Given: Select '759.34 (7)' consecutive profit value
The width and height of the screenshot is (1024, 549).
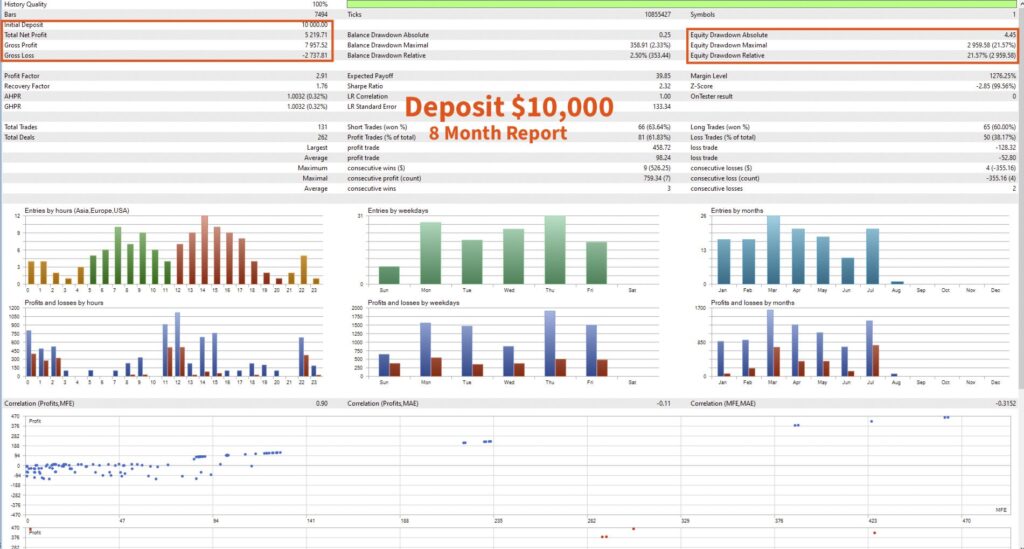Looking at the screenshot, I should (x=656, y=178).
